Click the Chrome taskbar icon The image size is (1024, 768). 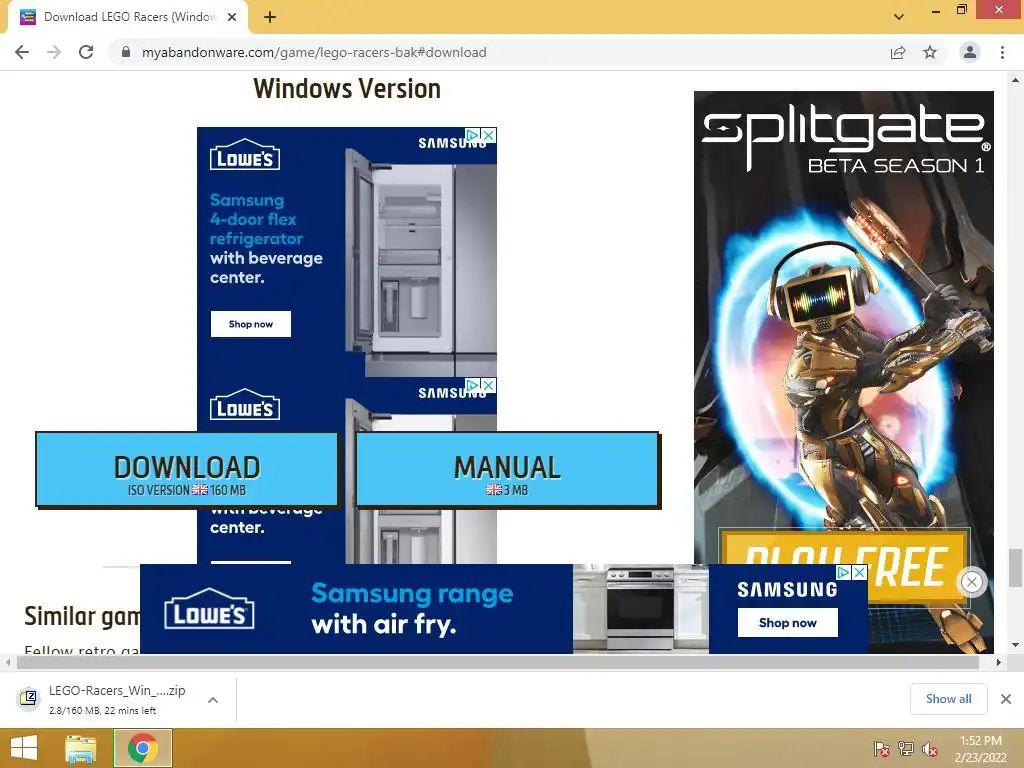pyautogui.click(x=143, y=748)
